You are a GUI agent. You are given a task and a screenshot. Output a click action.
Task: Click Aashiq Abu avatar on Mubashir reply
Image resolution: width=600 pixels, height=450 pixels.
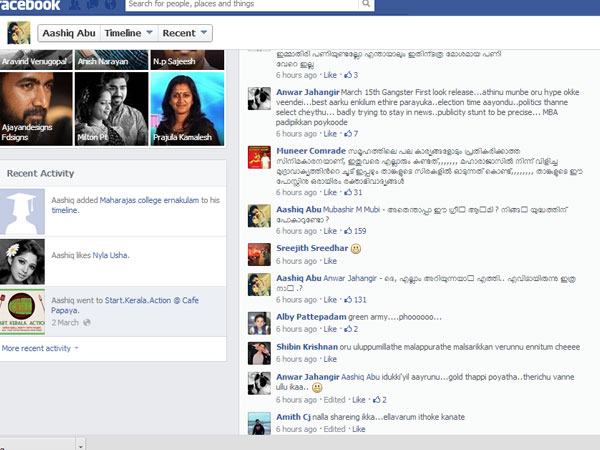click(x=259, y=216)
